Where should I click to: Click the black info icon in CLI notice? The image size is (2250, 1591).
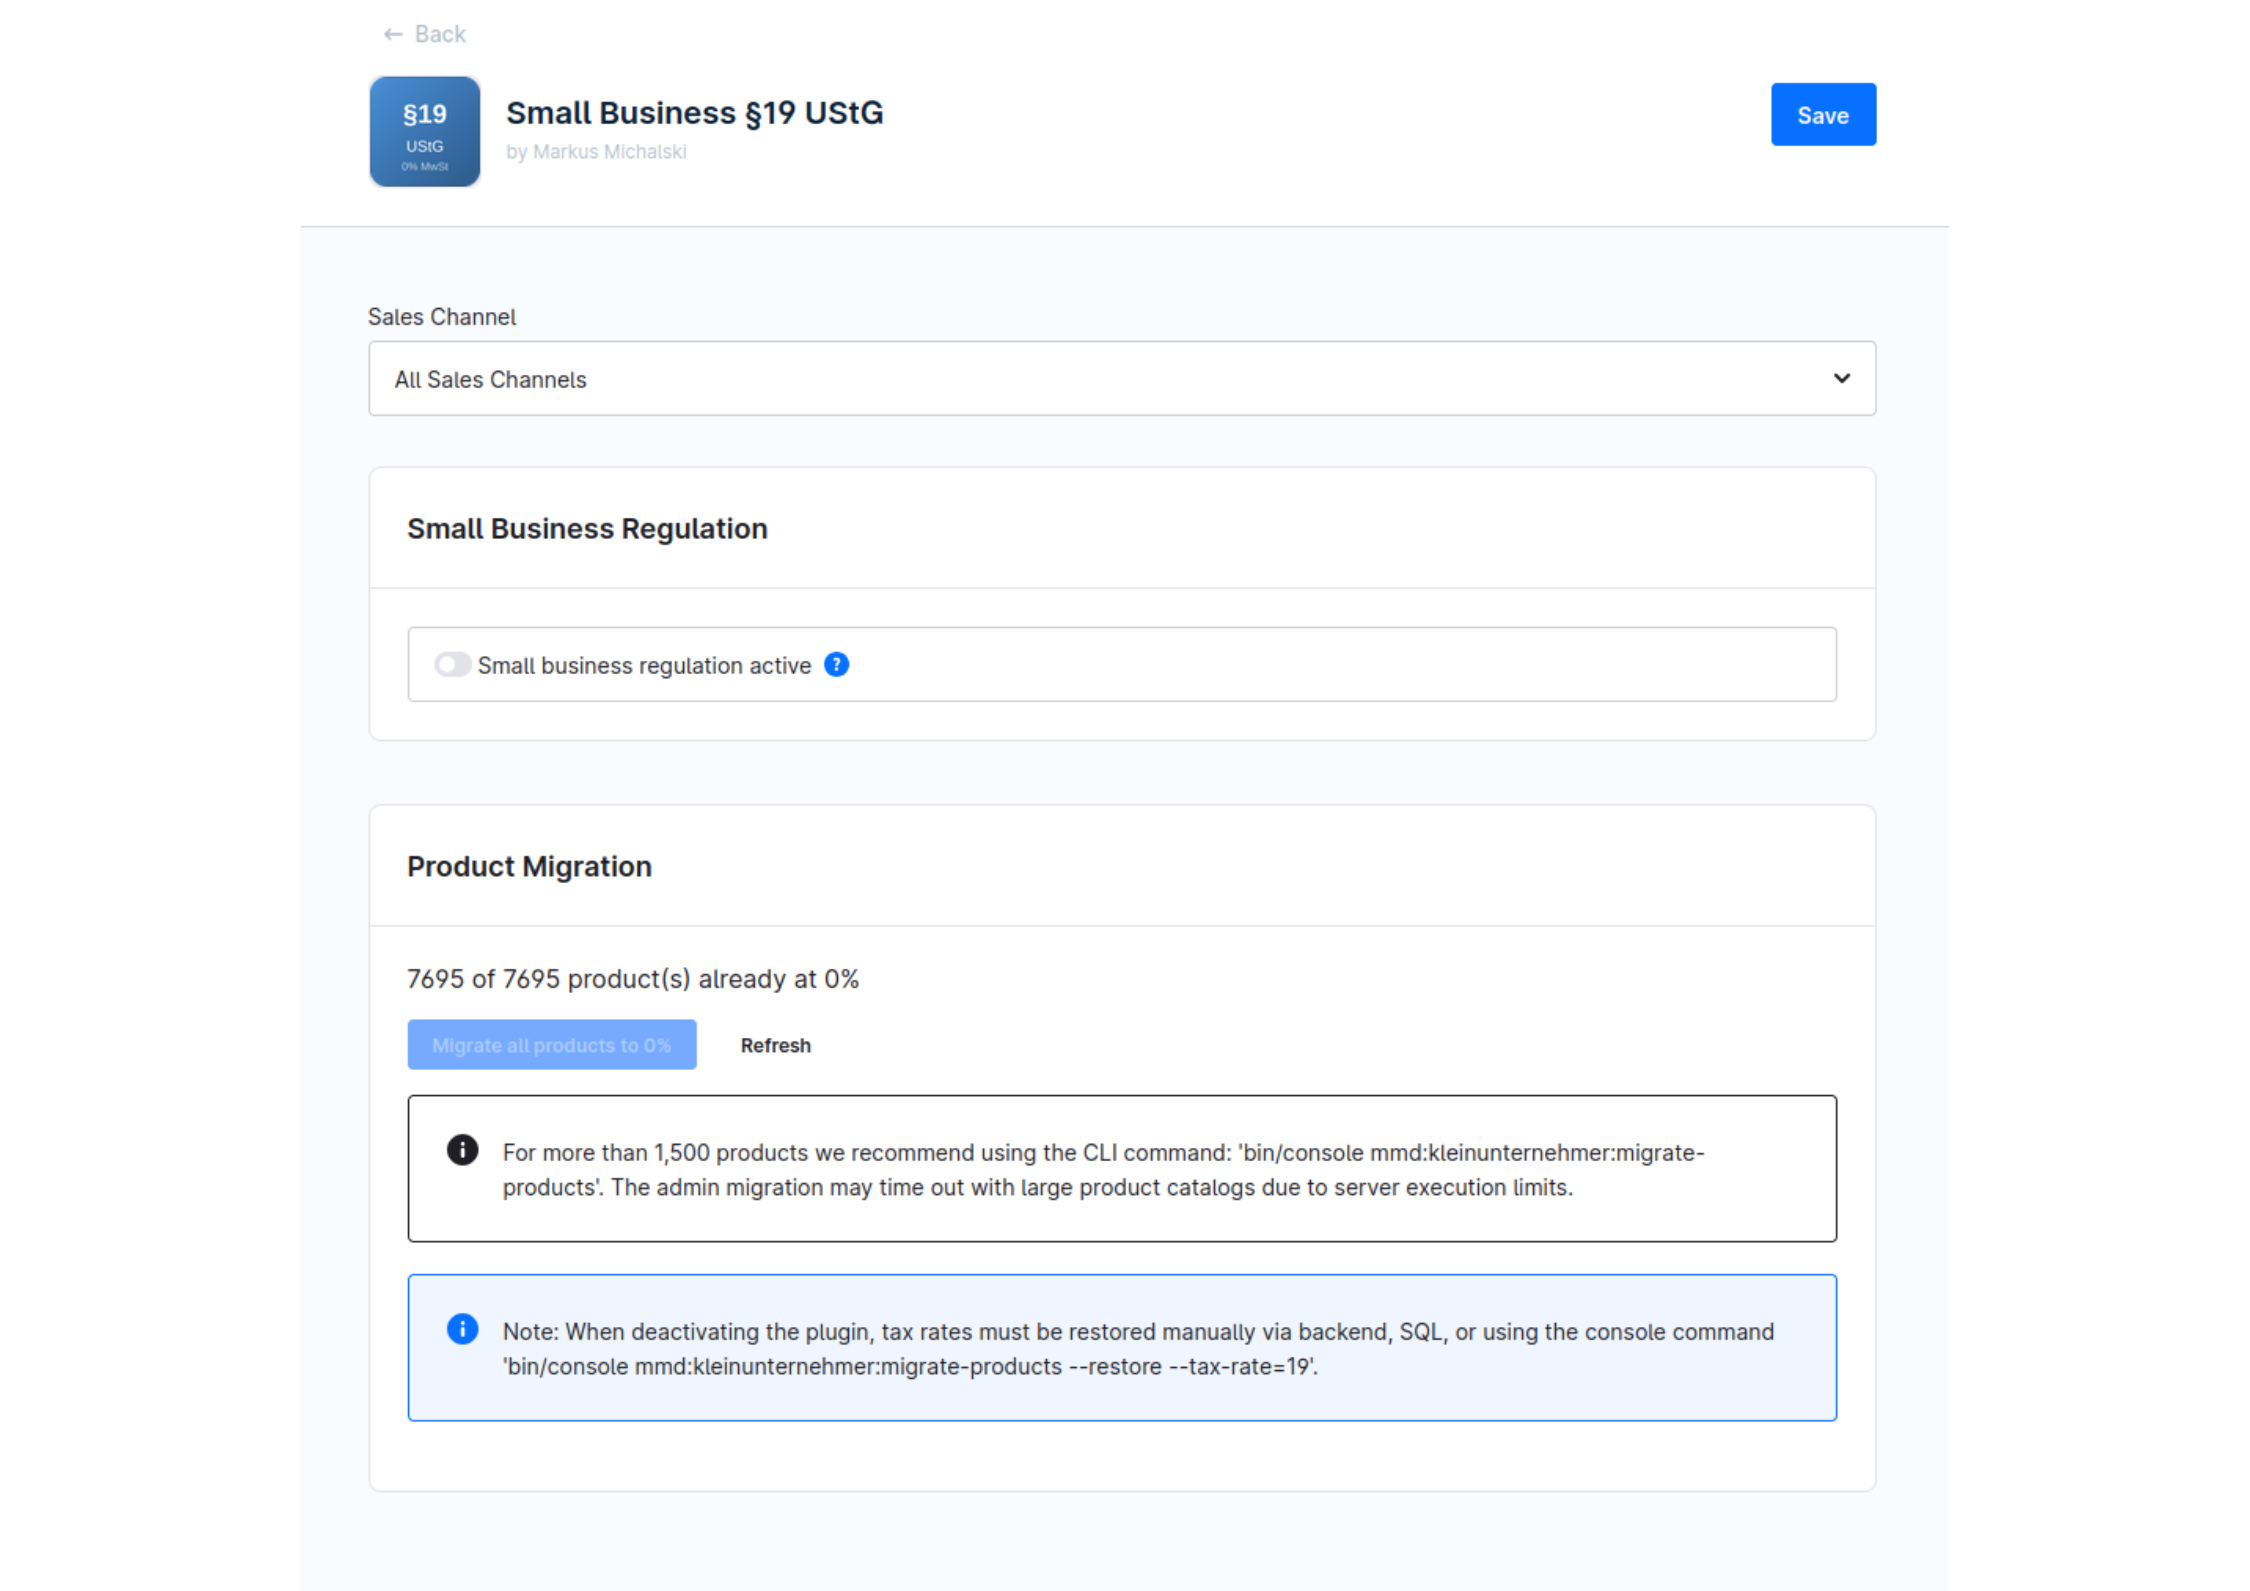pos(462,1150)
